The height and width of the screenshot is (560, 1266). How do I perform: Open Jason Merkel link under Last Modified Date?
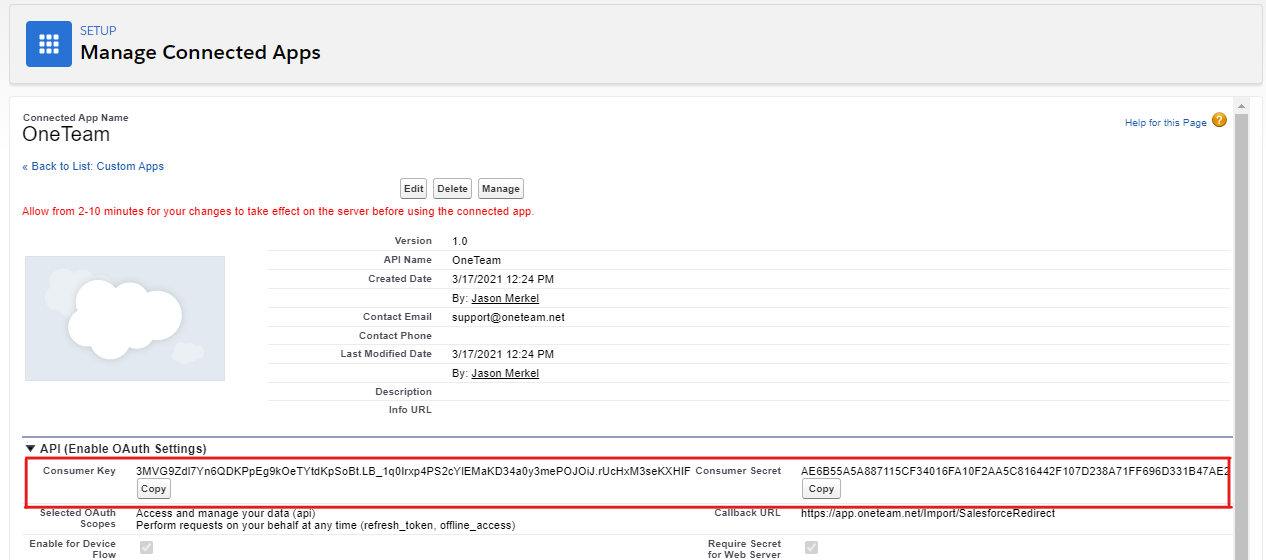click(505, 373)
